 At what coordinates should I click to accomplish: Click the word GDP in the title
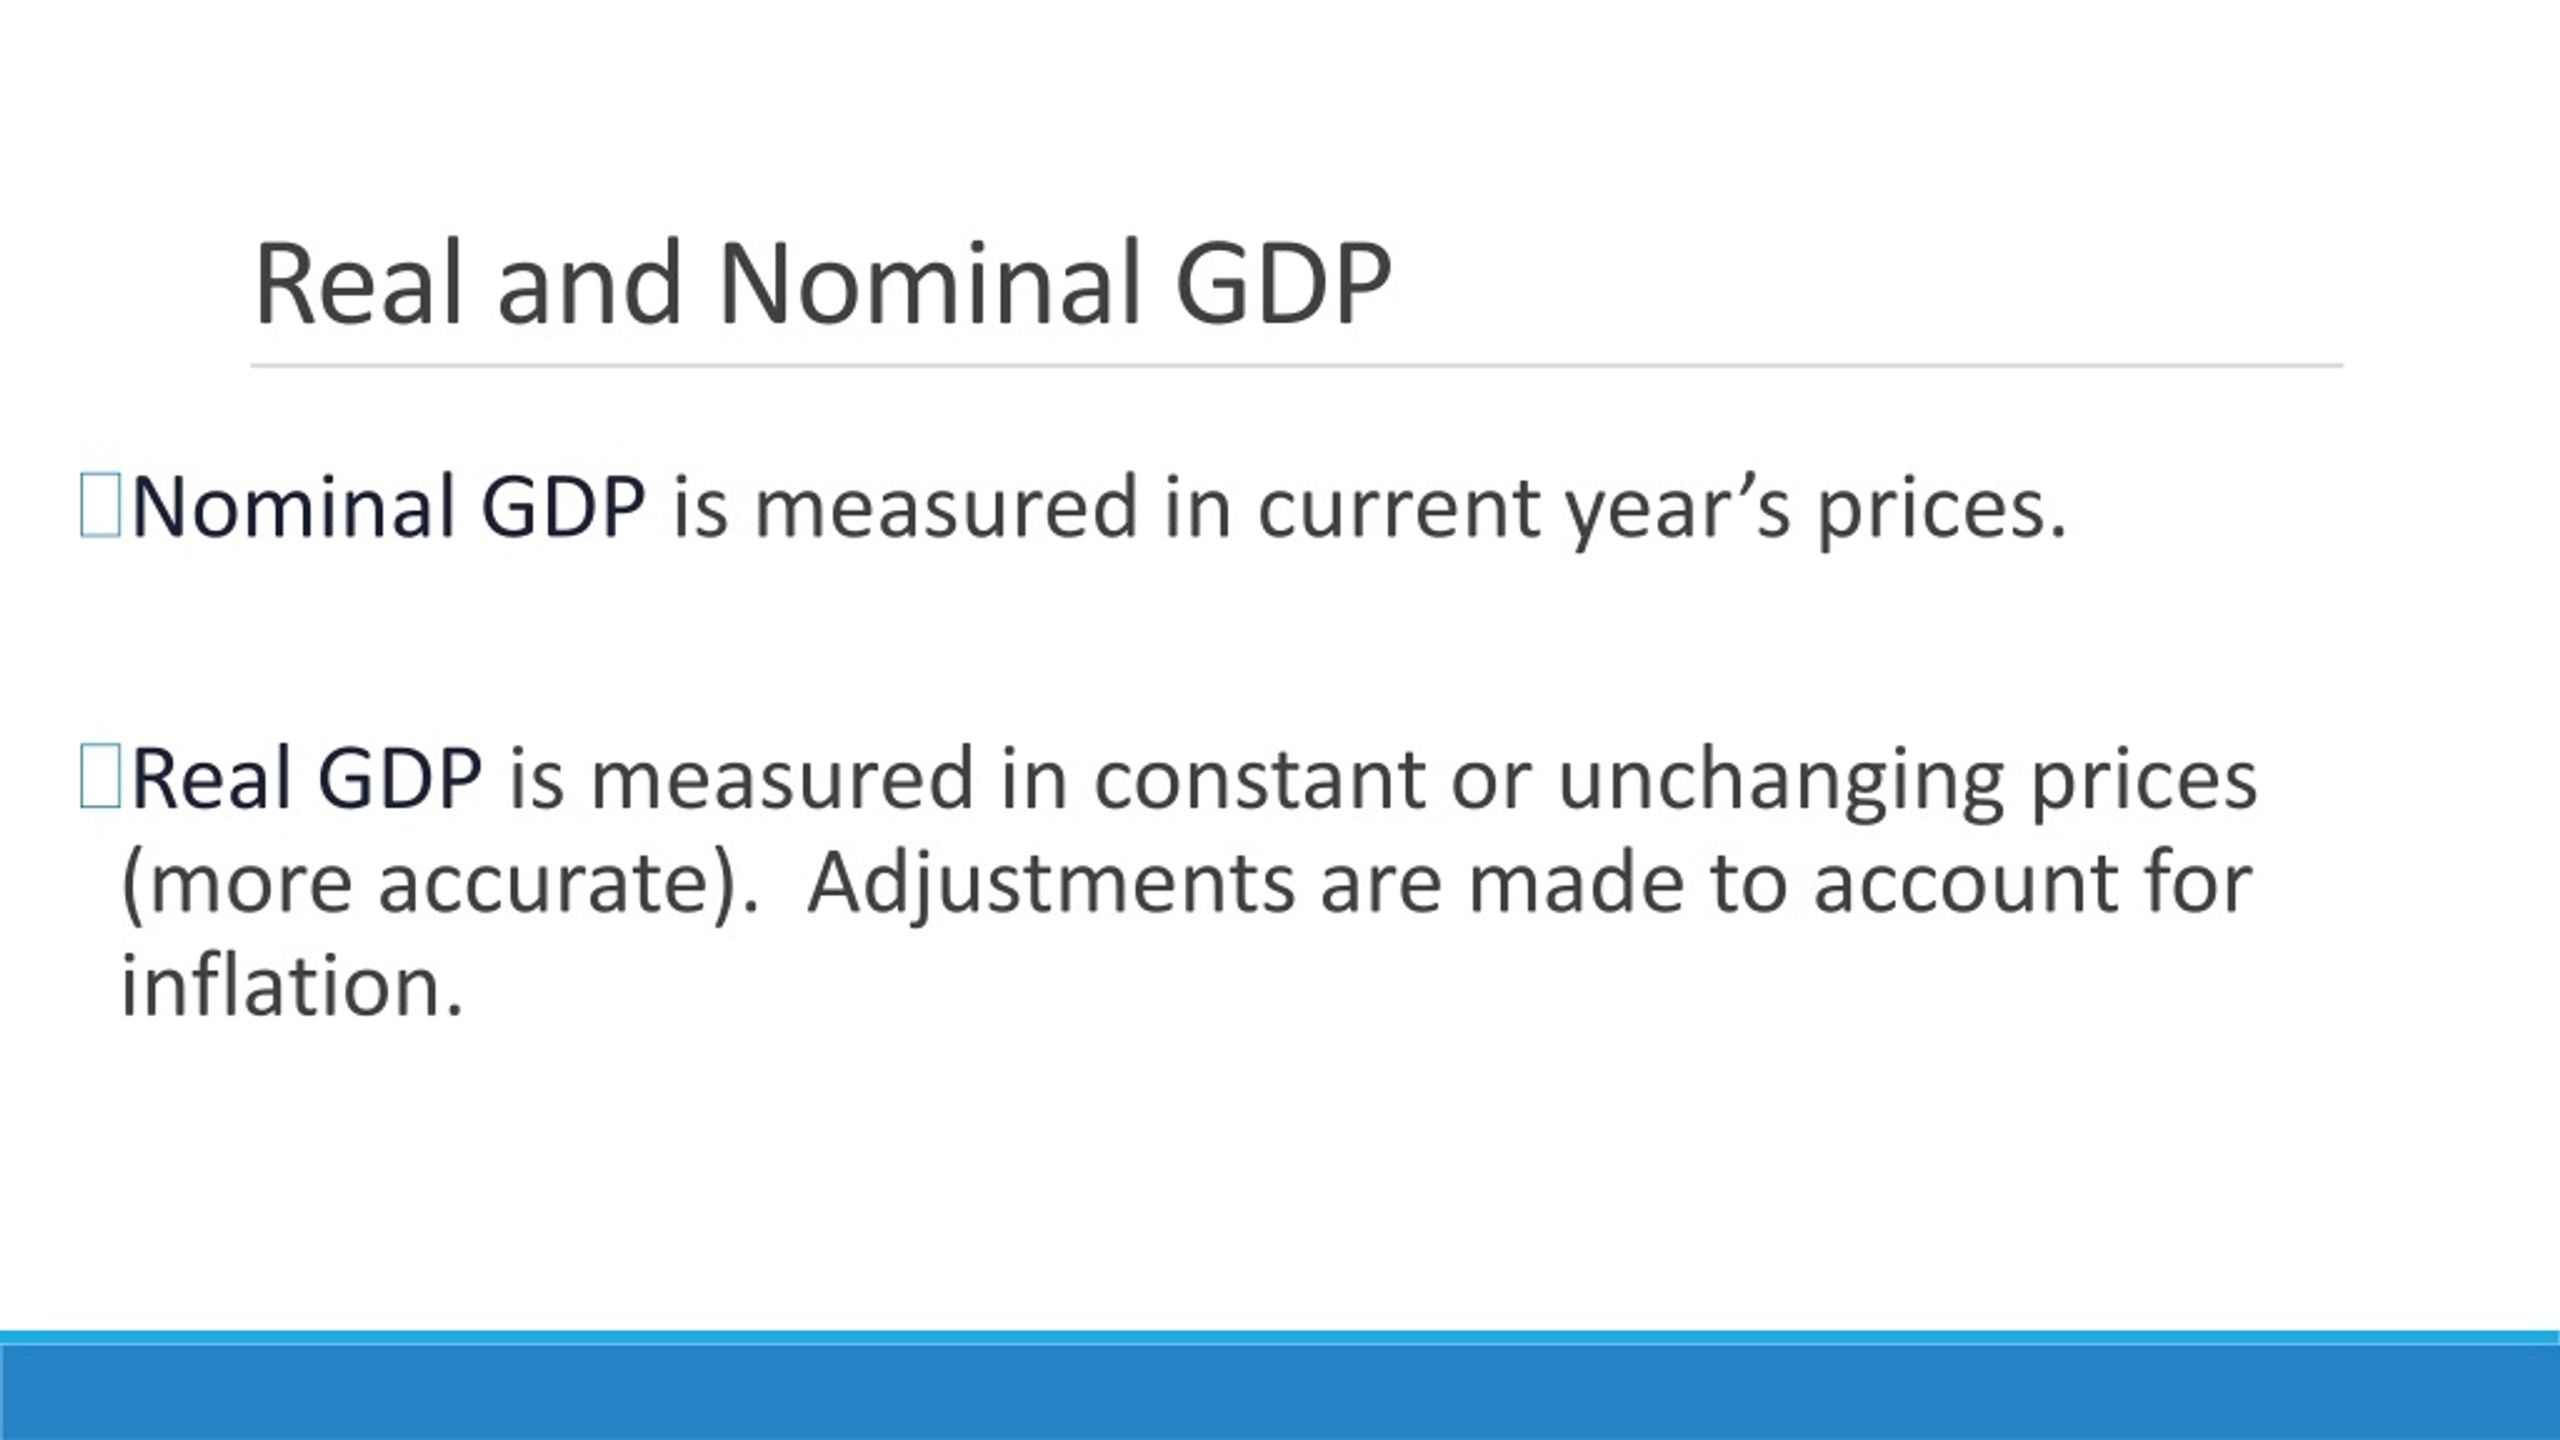click(x=1283, y=283)
